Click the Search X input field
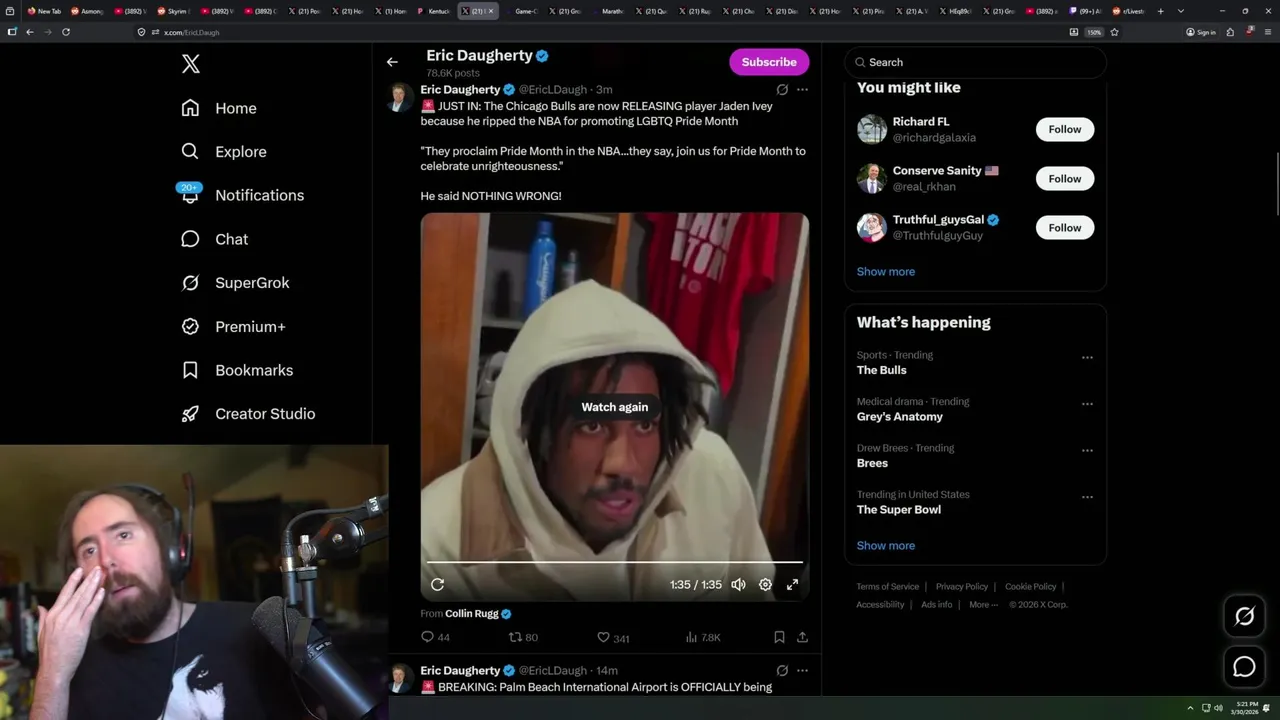Image resolution: width=1280 pixels, height=720 pixels. pos(975,62)
